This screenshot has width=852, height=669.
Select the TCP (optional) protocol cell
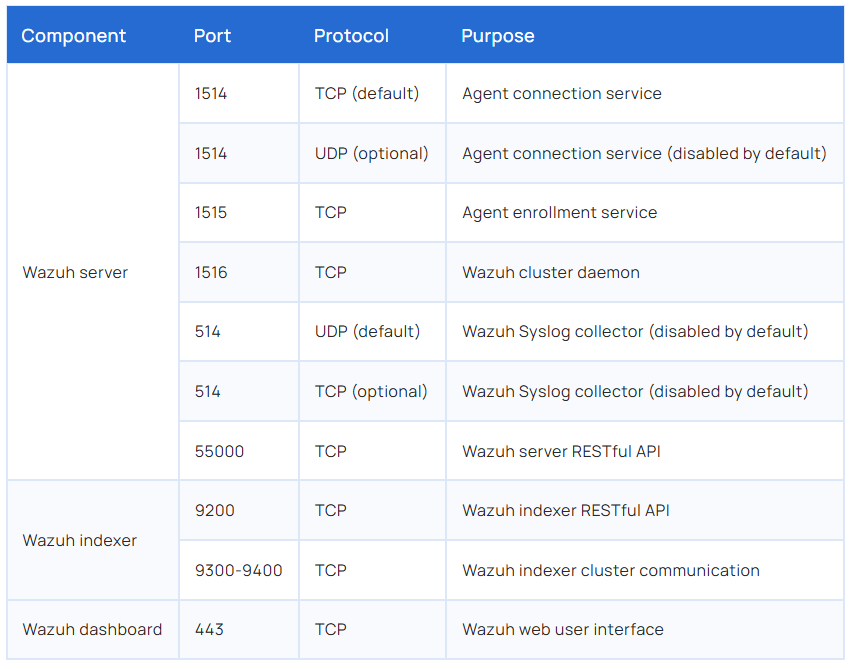tap(371, 391)
